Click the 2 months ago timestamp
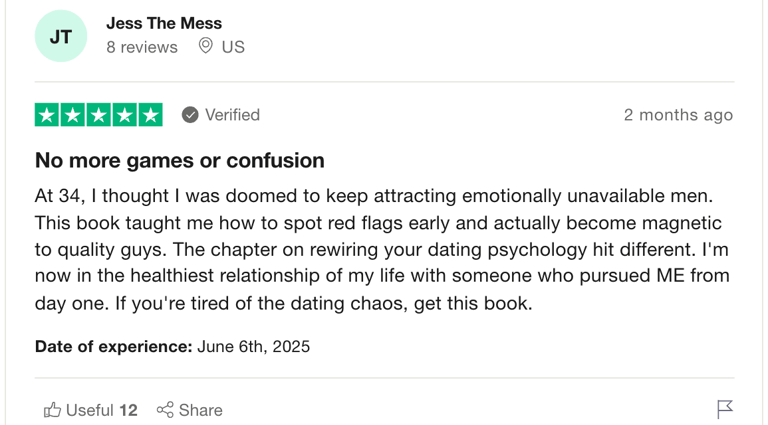768x425 pixels. [678, 115]
